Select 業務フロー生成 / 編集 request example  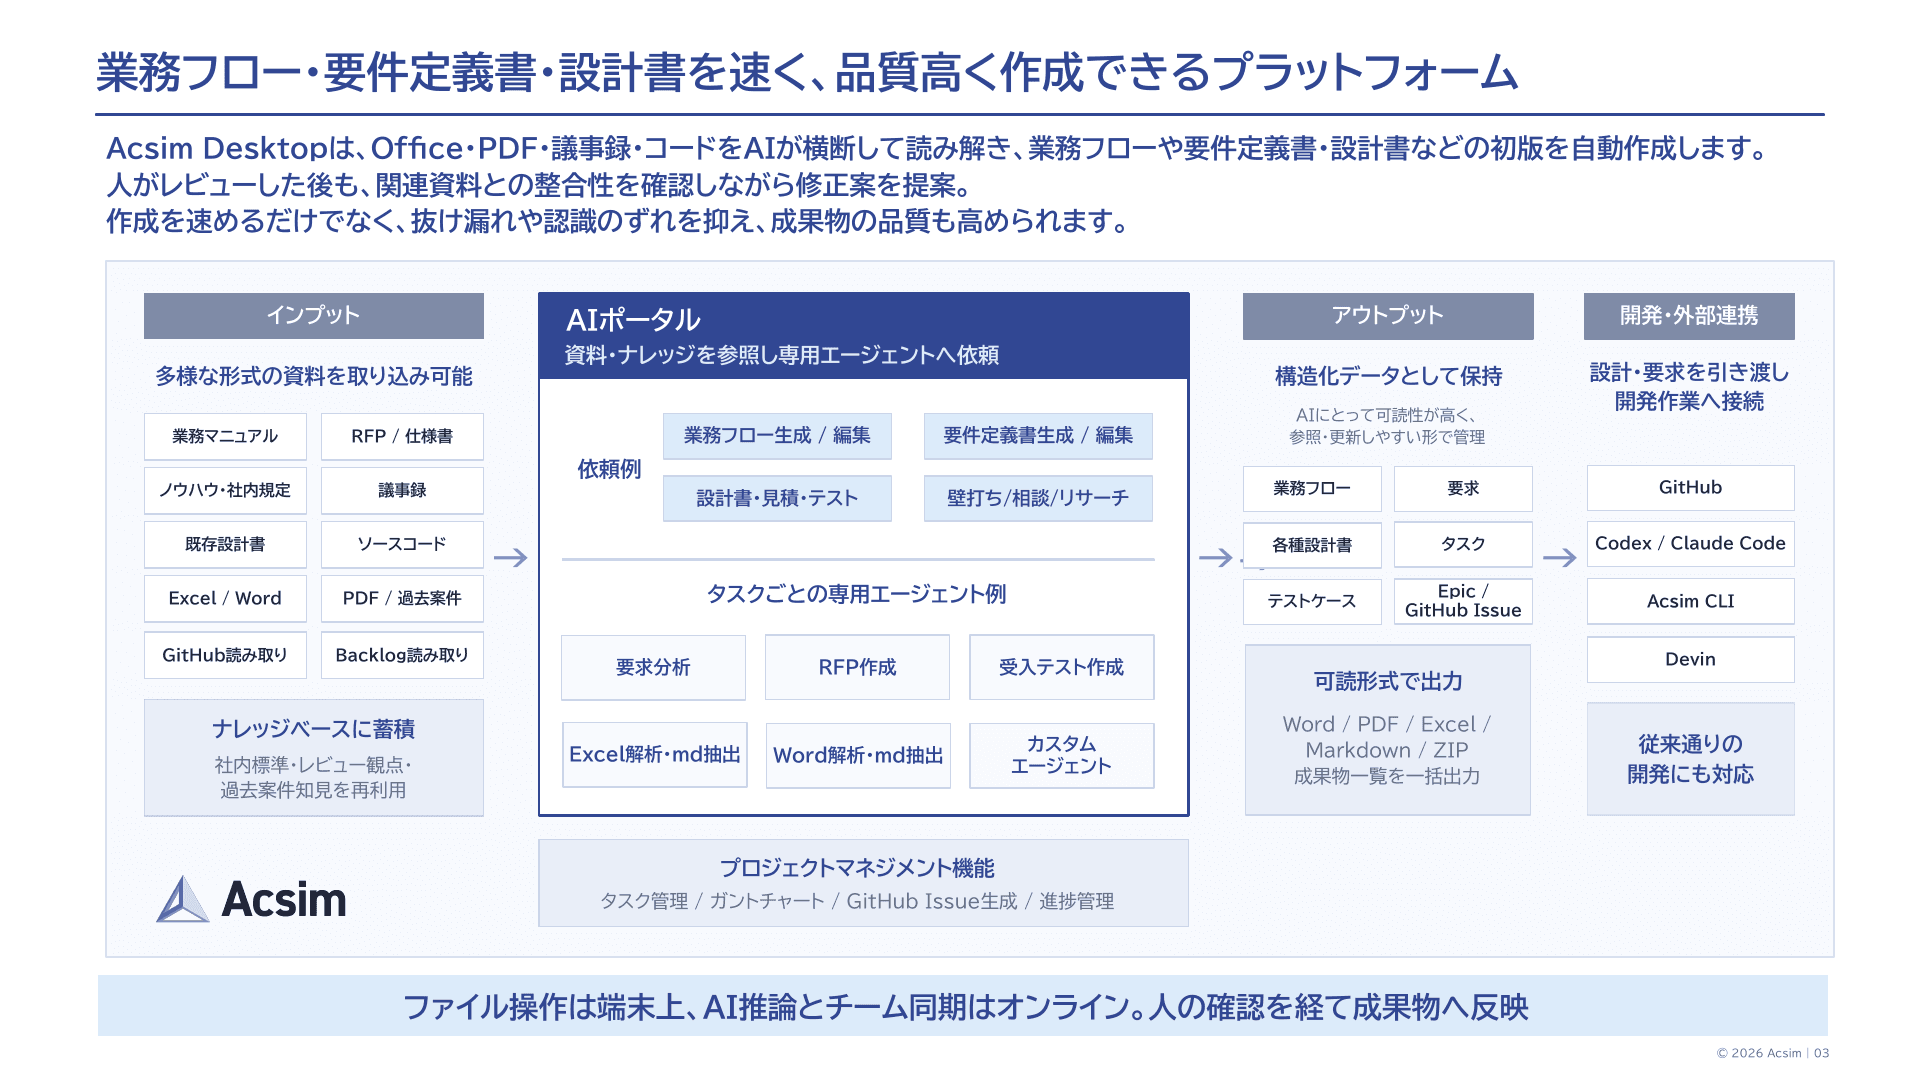tap(777, 436)
